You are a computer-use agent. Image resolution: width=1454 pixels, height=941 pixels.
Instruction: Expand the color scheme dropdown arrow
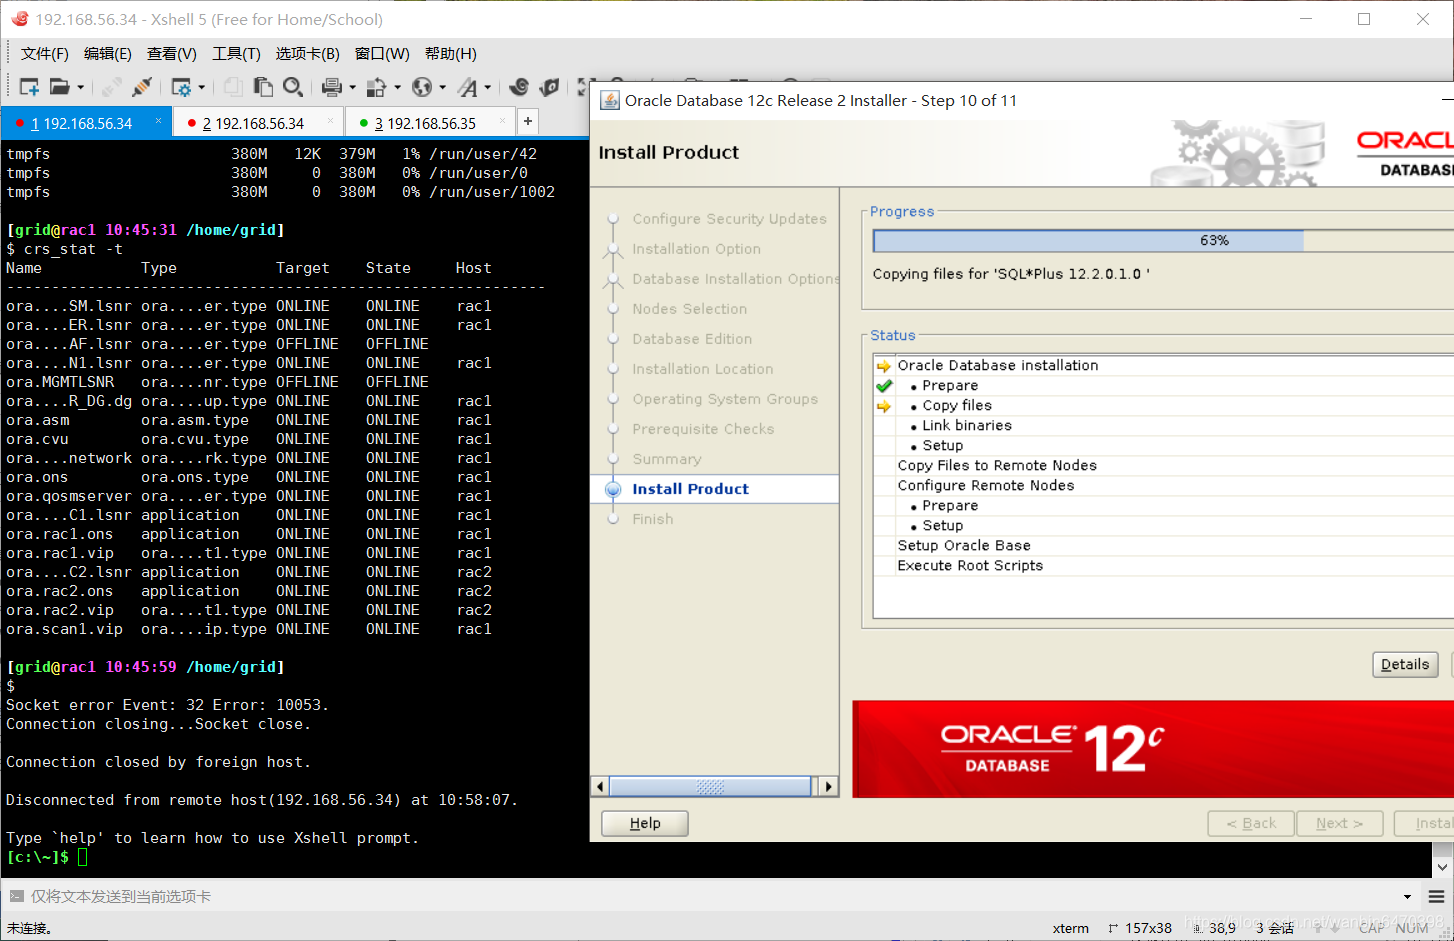click(x=398, y=88)
